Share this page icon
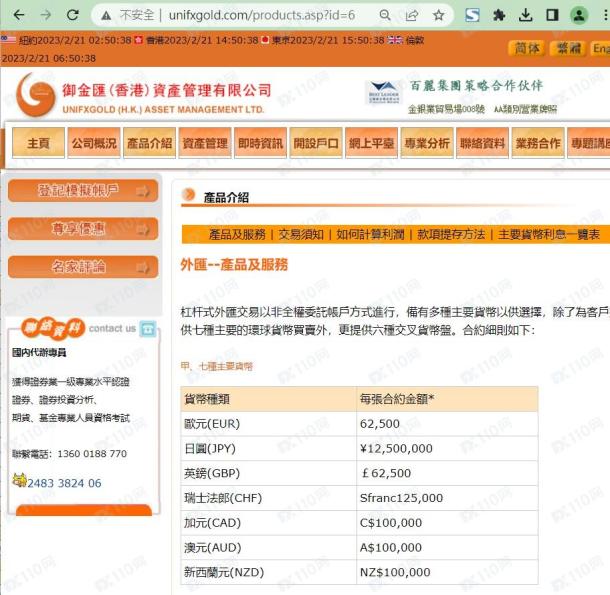 (412, 15)
